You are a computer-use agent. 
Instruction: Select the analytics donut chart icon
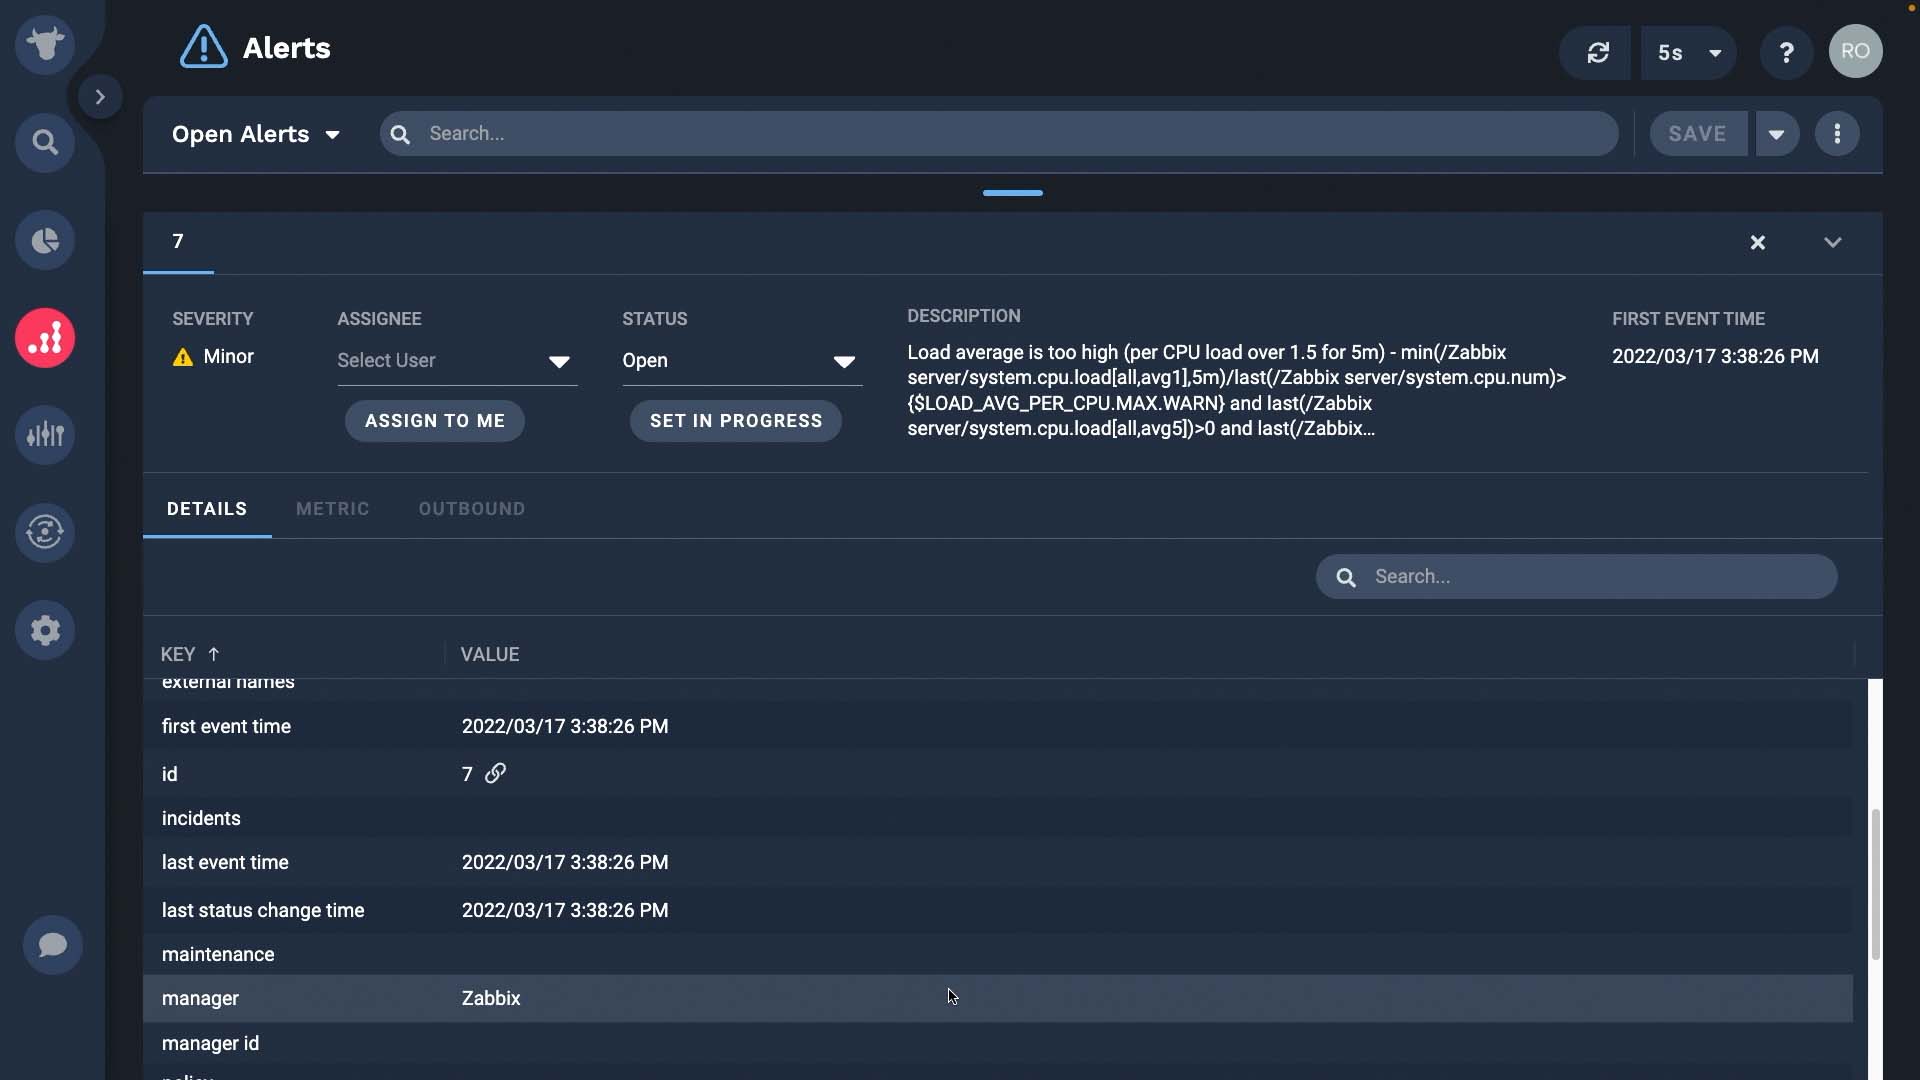pyautogui.click(x=46, y=240)
